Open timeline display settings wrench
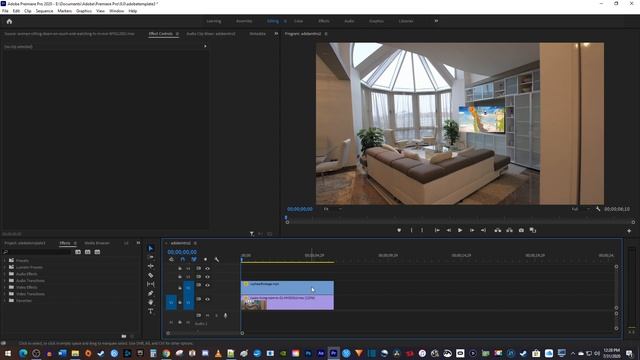The width and height of the screenshot is (640, 360). click(217, 260)
